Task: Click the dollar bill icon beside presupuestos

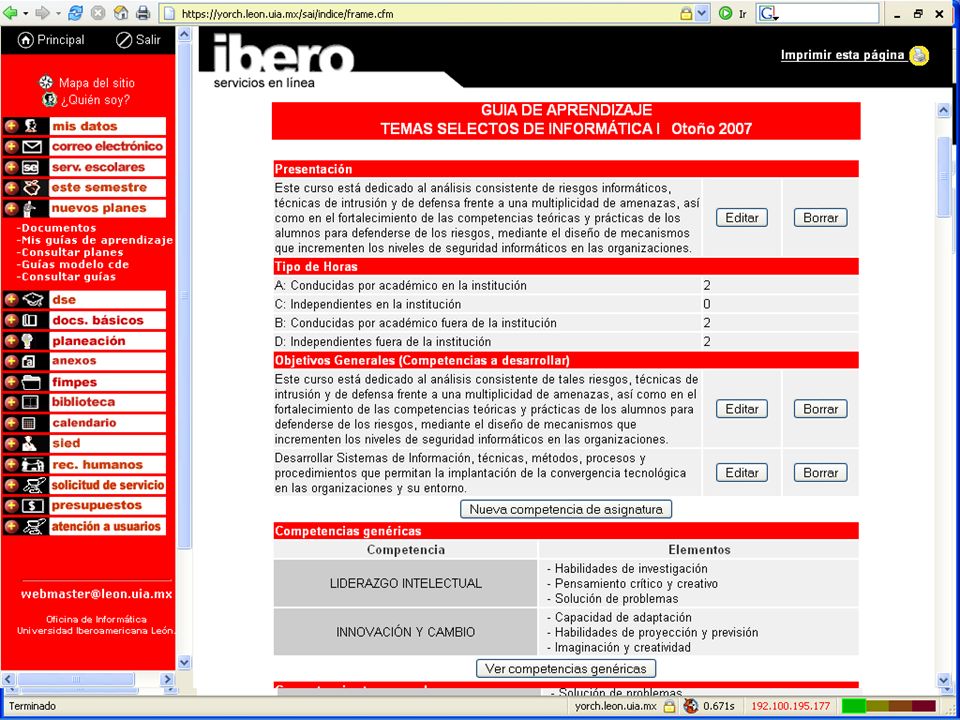Action: (x=32, y=506)
